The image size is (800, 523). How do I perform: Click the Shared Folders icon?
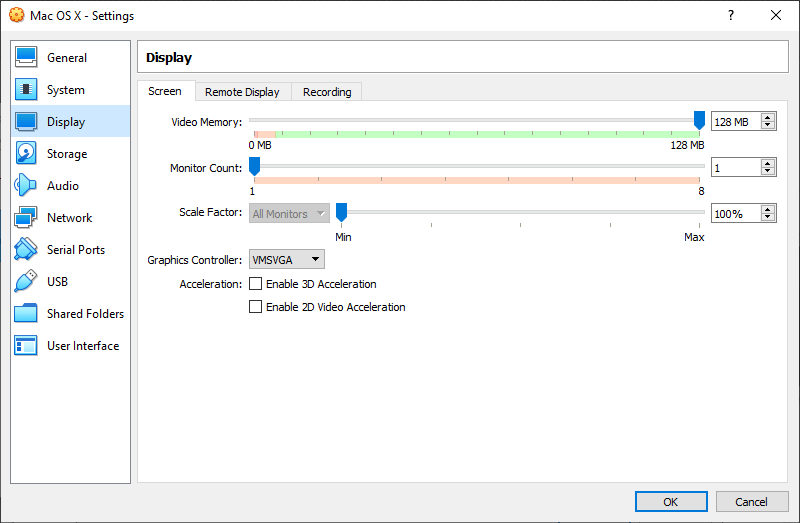point(27,314)
